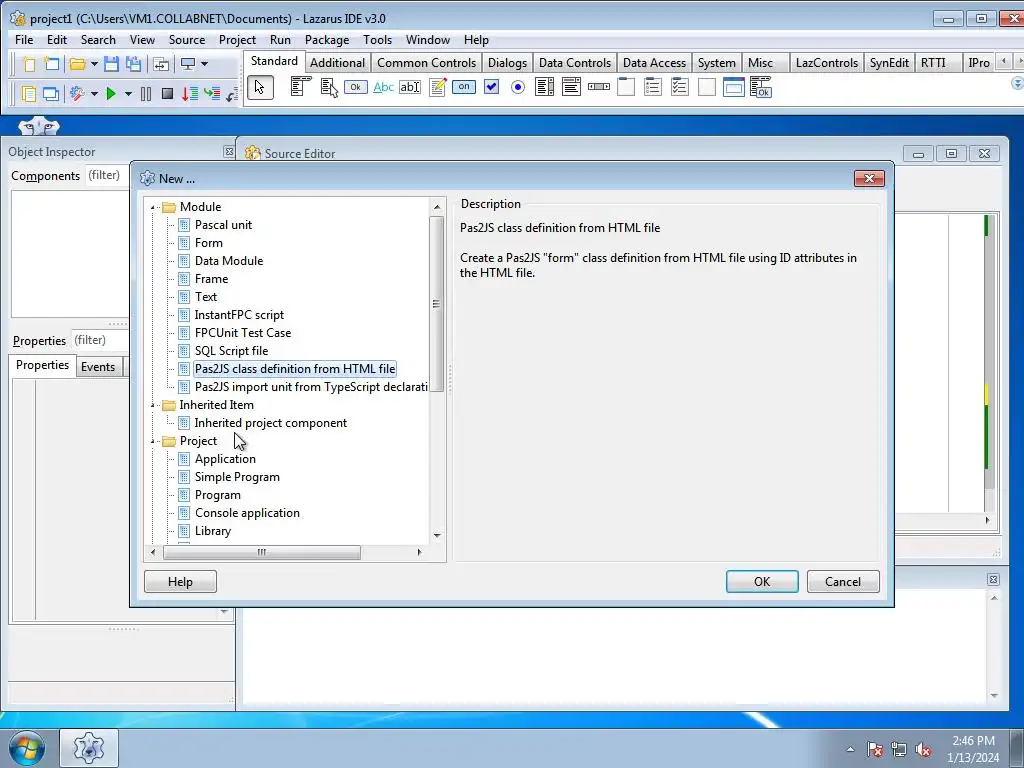This screenshot has width=1024, height=768.
Task: Click the Open folder toolbar icon
Action: [x=78, y=64]
